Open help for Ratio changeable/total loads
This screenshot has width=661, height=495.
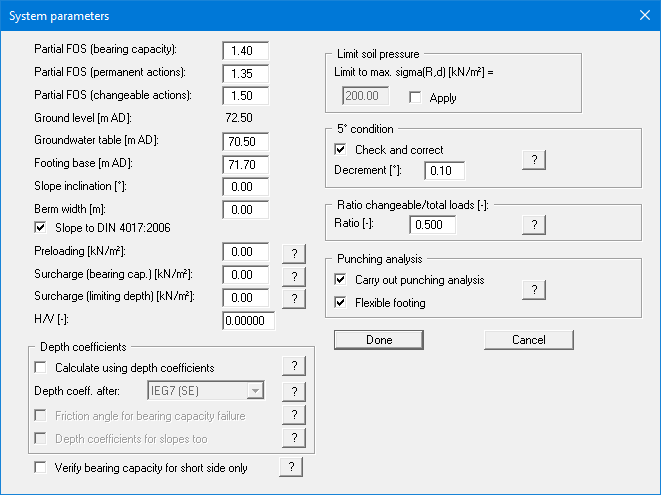point(535,225)
